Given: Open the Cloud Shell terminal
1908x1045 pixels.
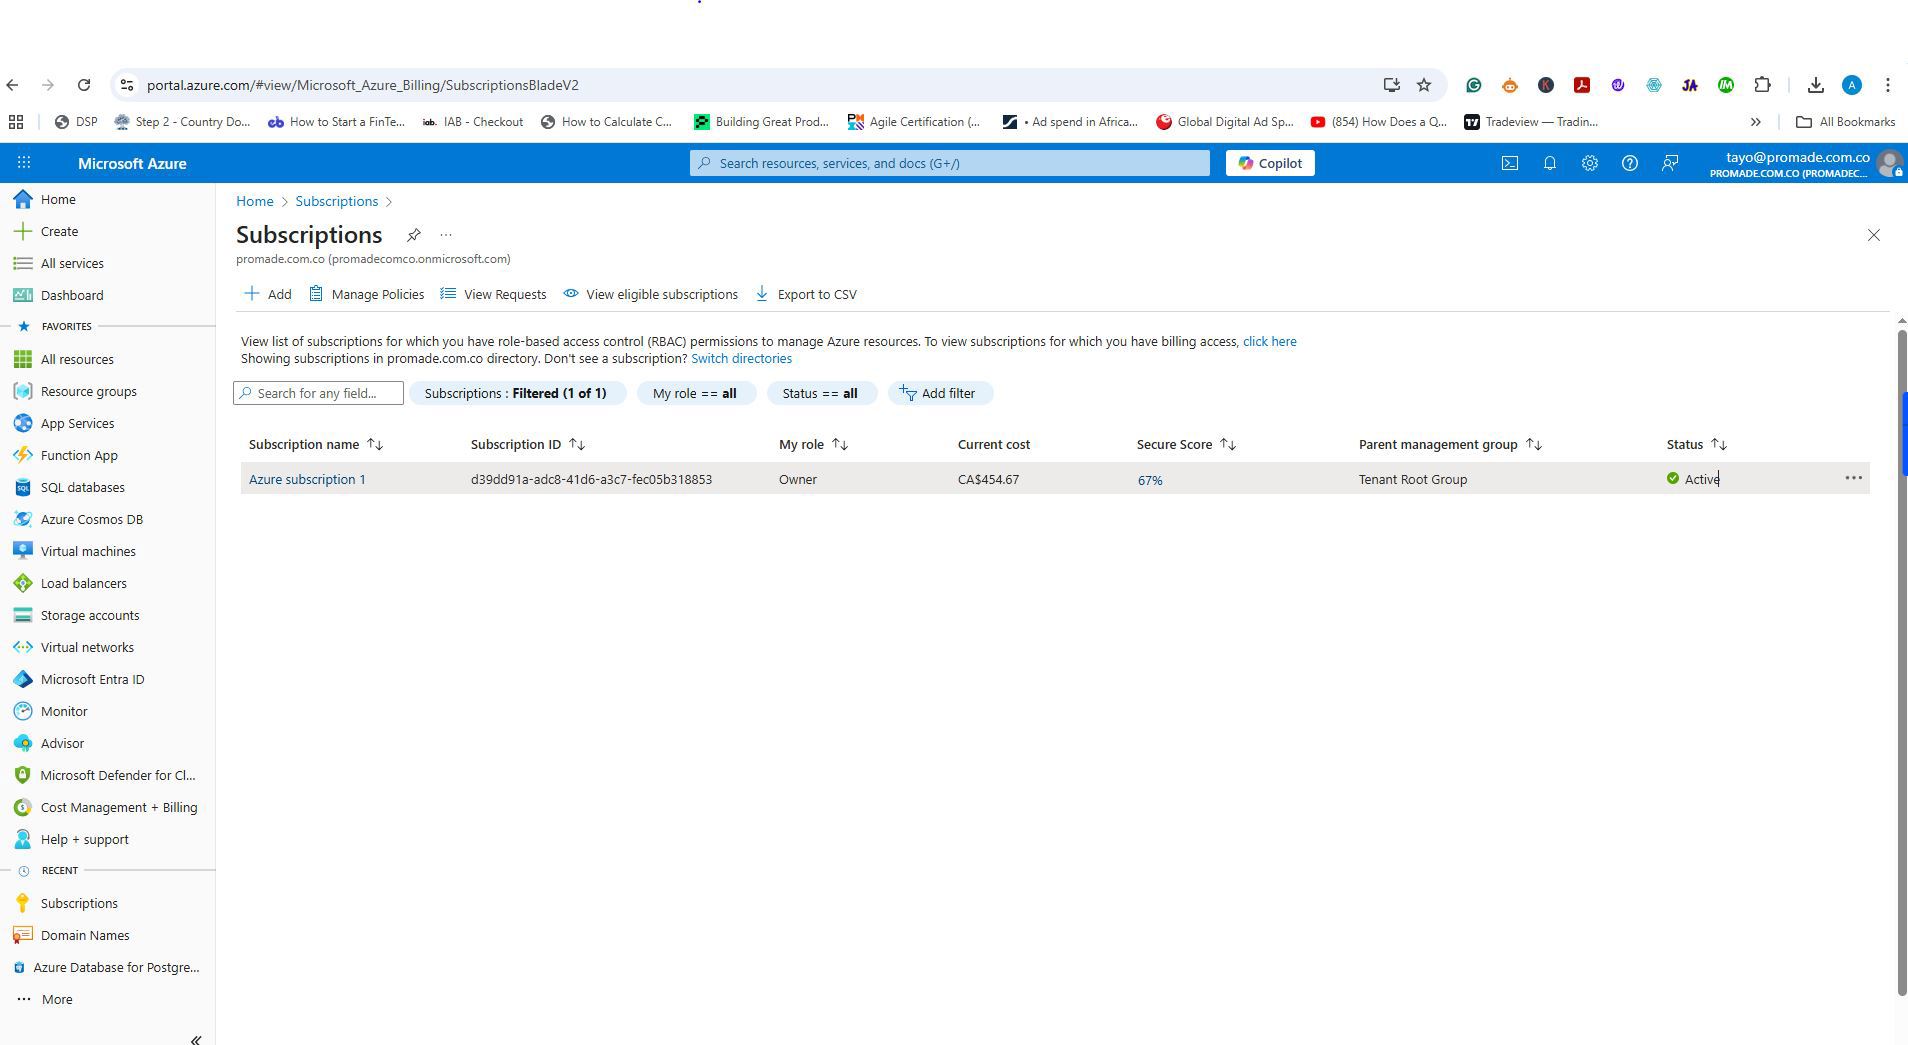Looking at the screenshot, I should 1510,163.
